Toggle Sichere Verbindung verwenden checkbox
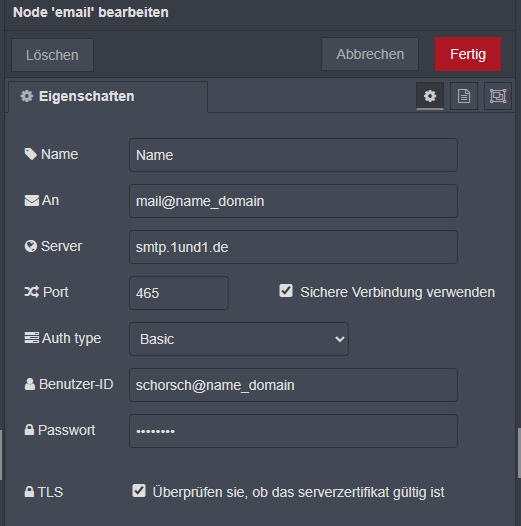Screen dimensions: 521x526 [286, 291]
